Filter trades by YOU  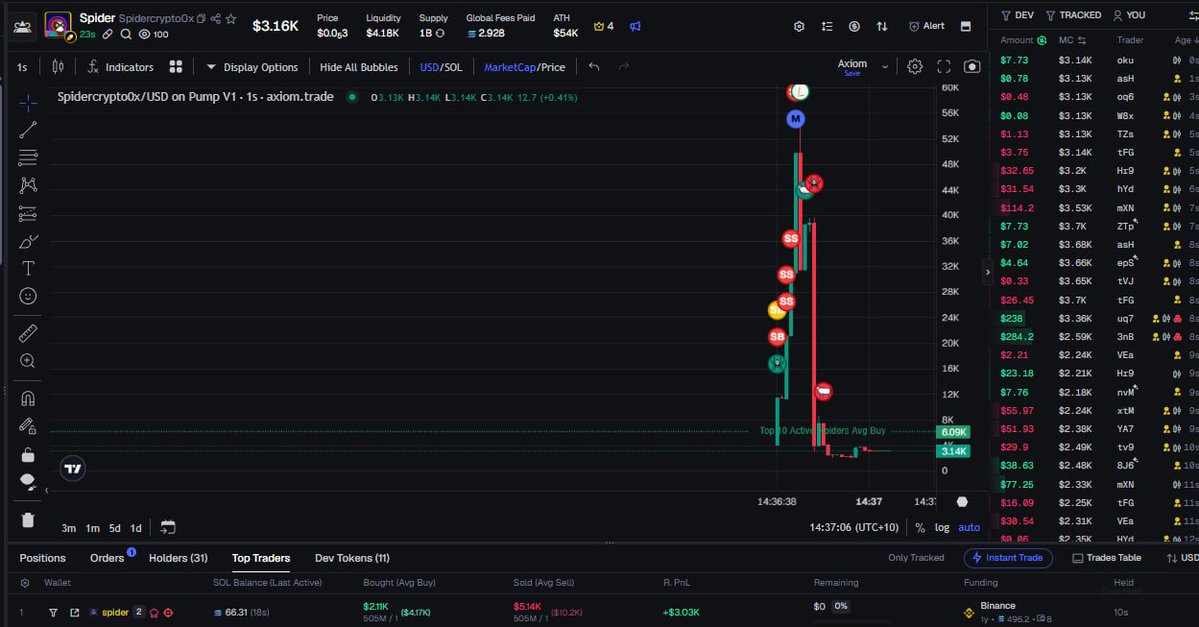pyautogui.click(x=1129, y=15)
